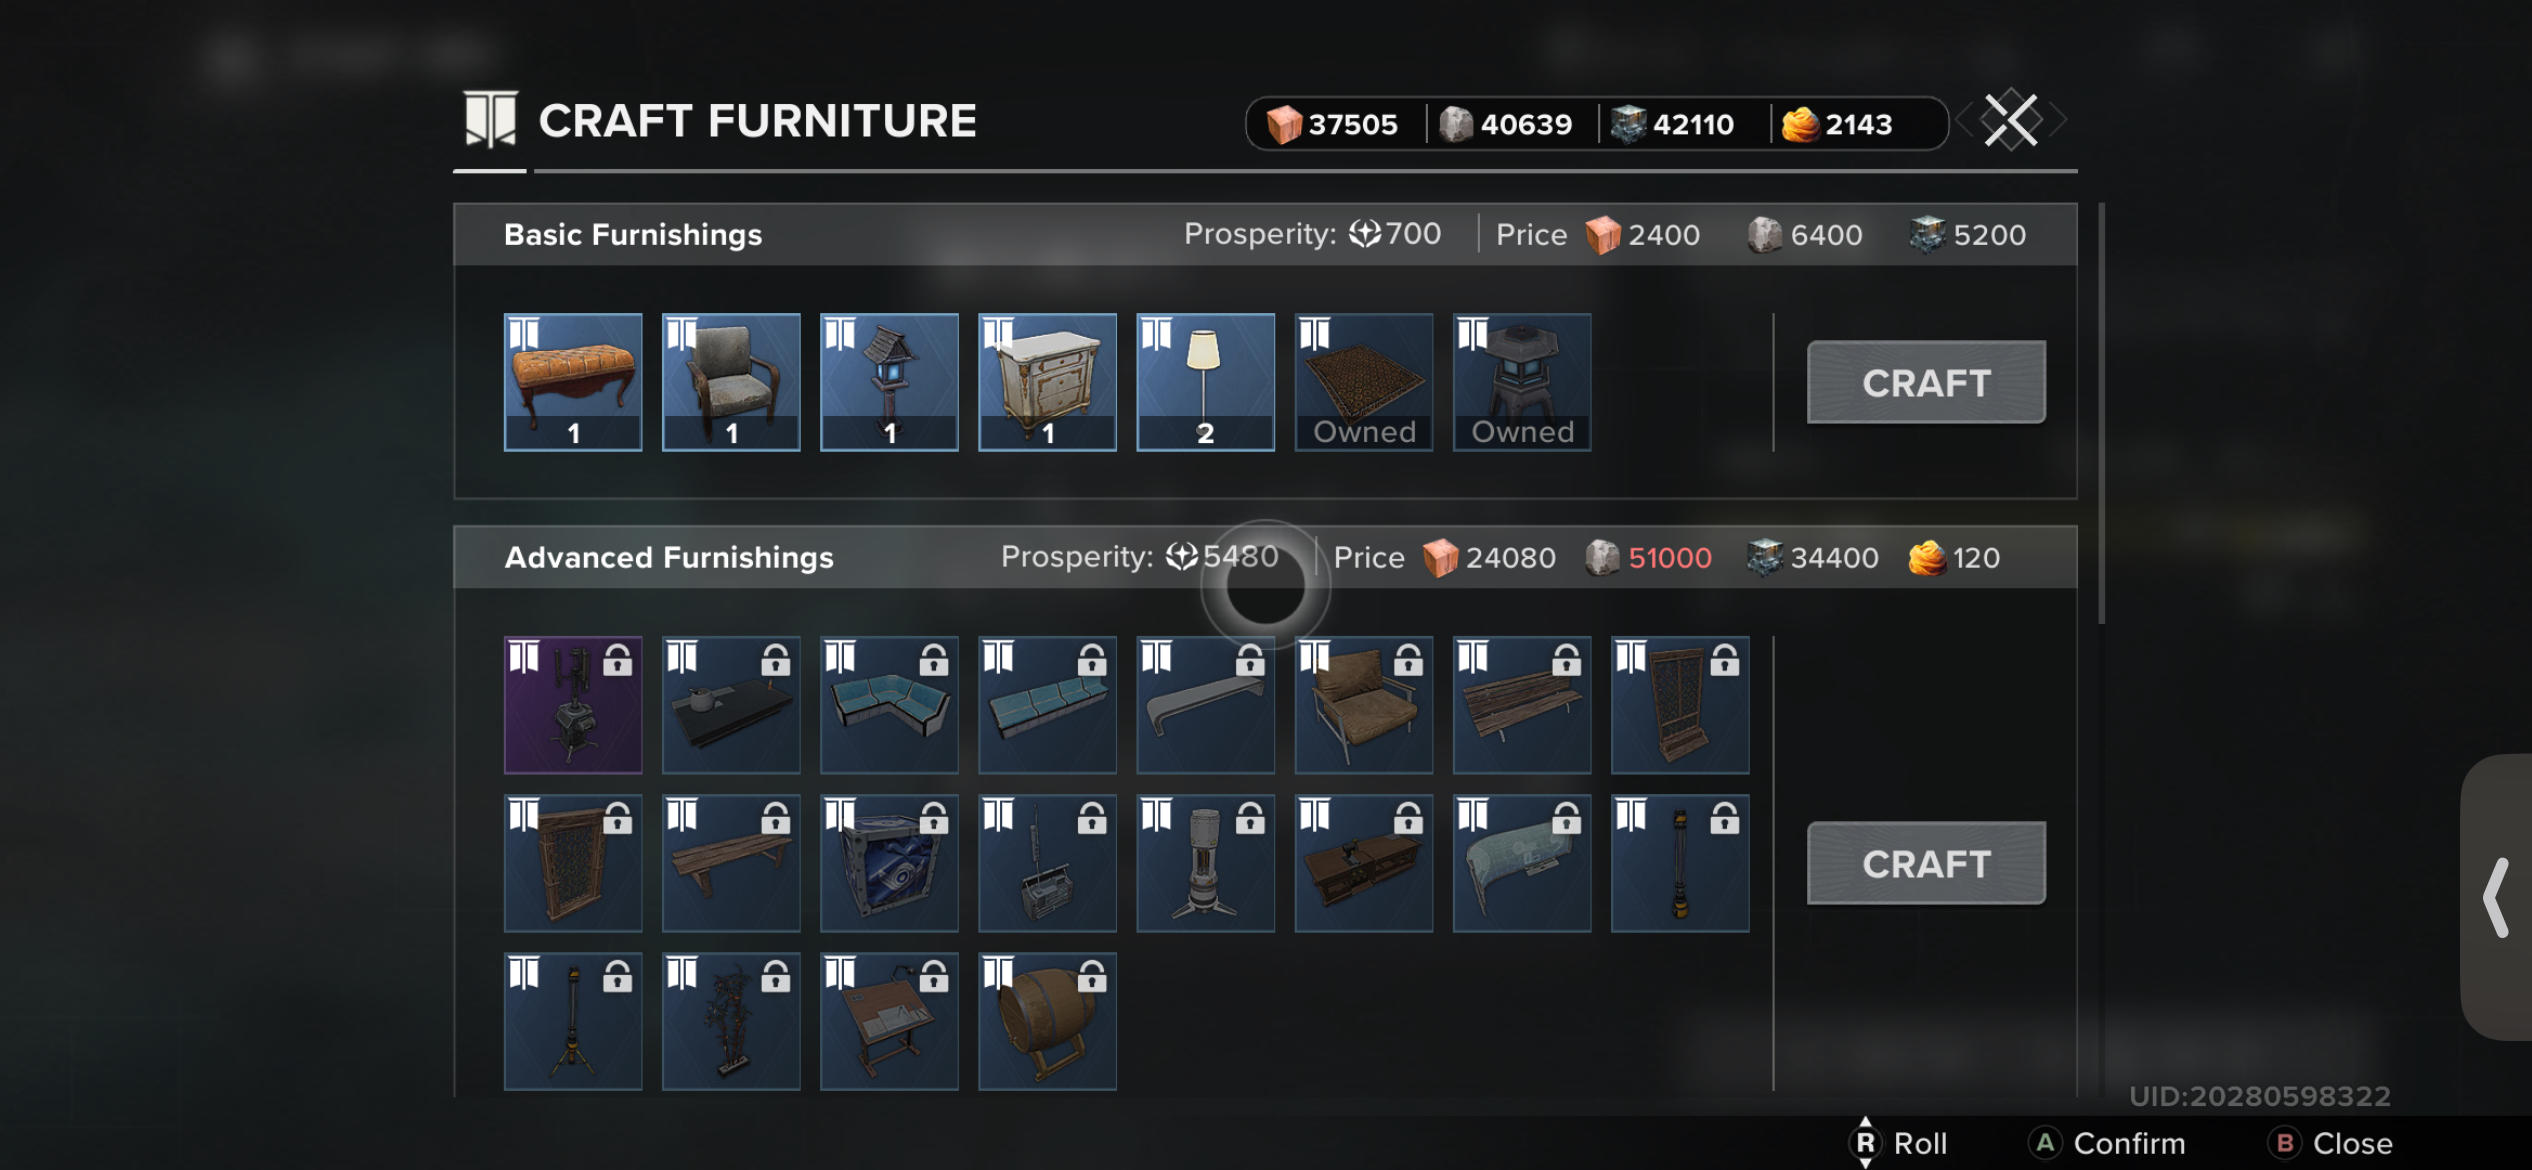The image size is (2532, 1170).
Task: Click the owned stone lantern tile
Action: tap(1521, 382)
